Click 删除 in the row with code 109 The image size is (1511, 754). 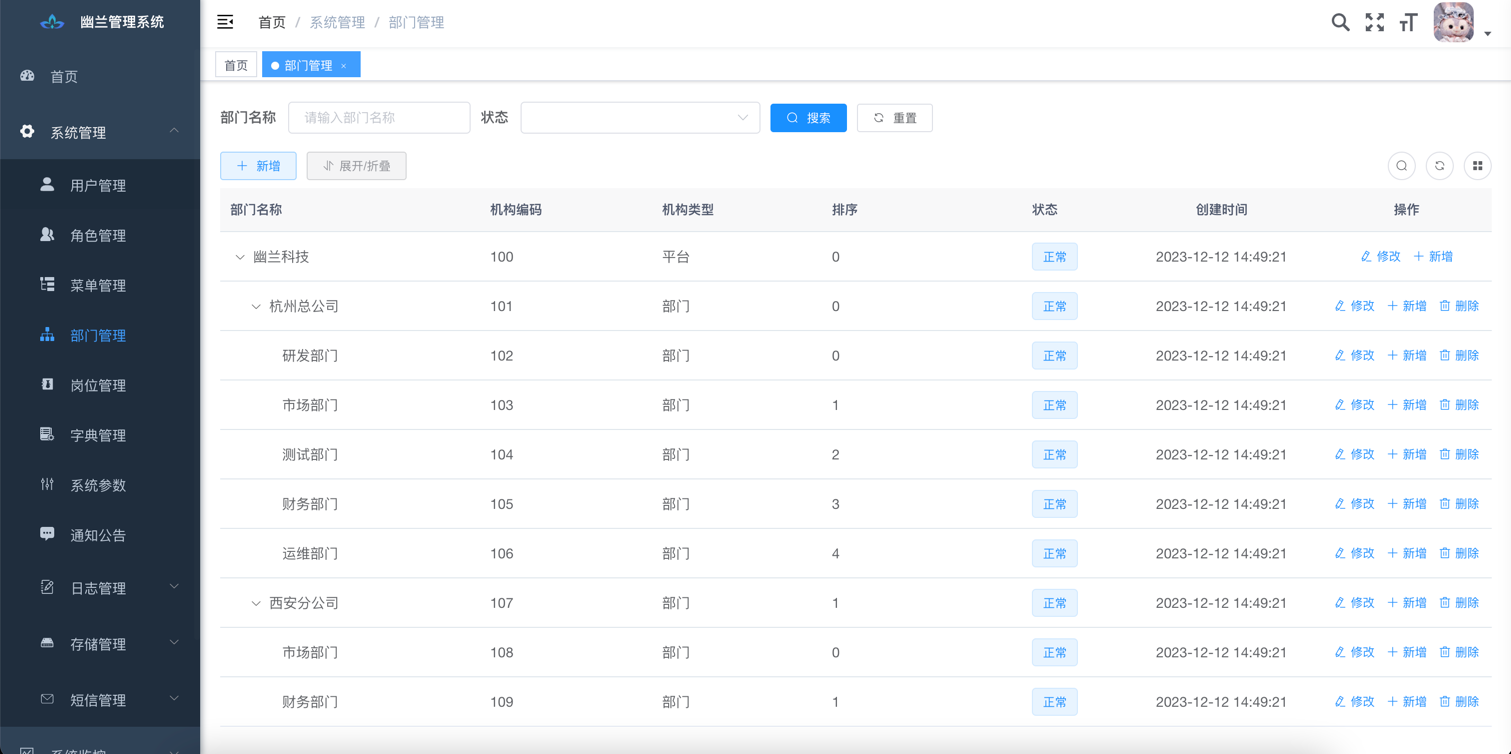click(1459, 702)
